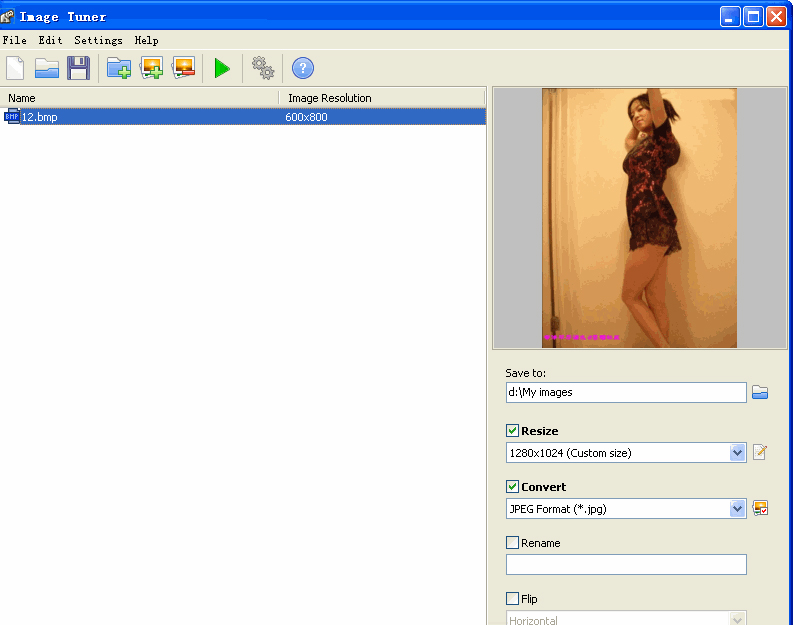Open the Edit menu

51,40
